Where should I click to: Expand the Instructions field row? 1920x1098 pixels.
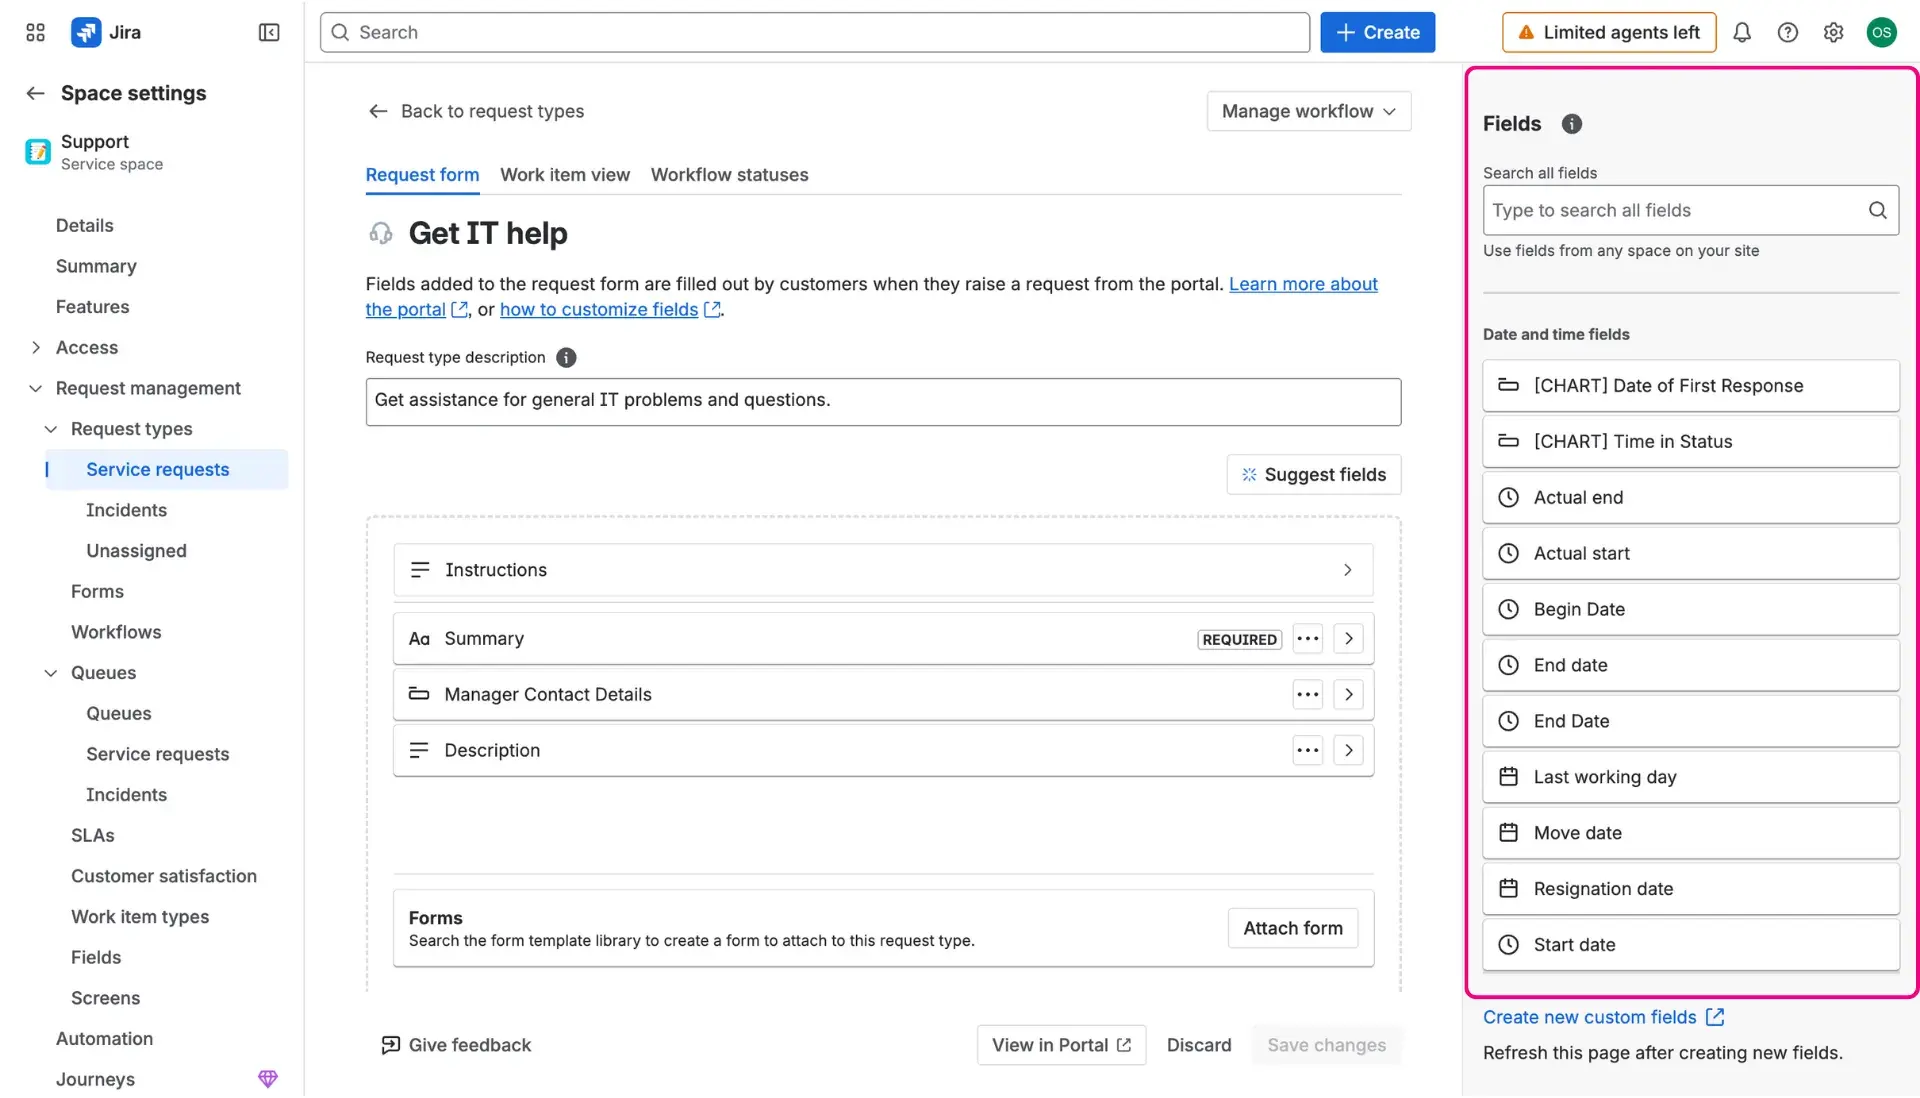1348,569
